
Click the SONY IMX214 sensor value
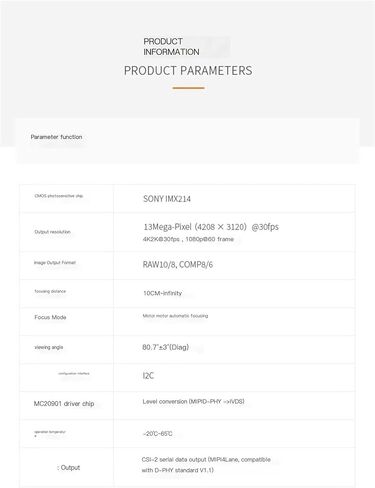pyautogui.click(x=167, y=199)
